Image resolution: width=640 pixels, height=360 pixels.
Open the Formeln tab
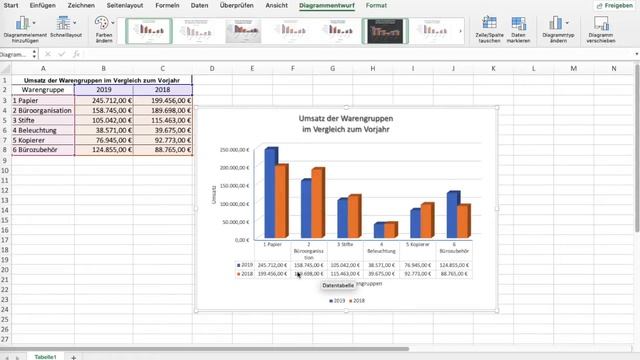167,6
